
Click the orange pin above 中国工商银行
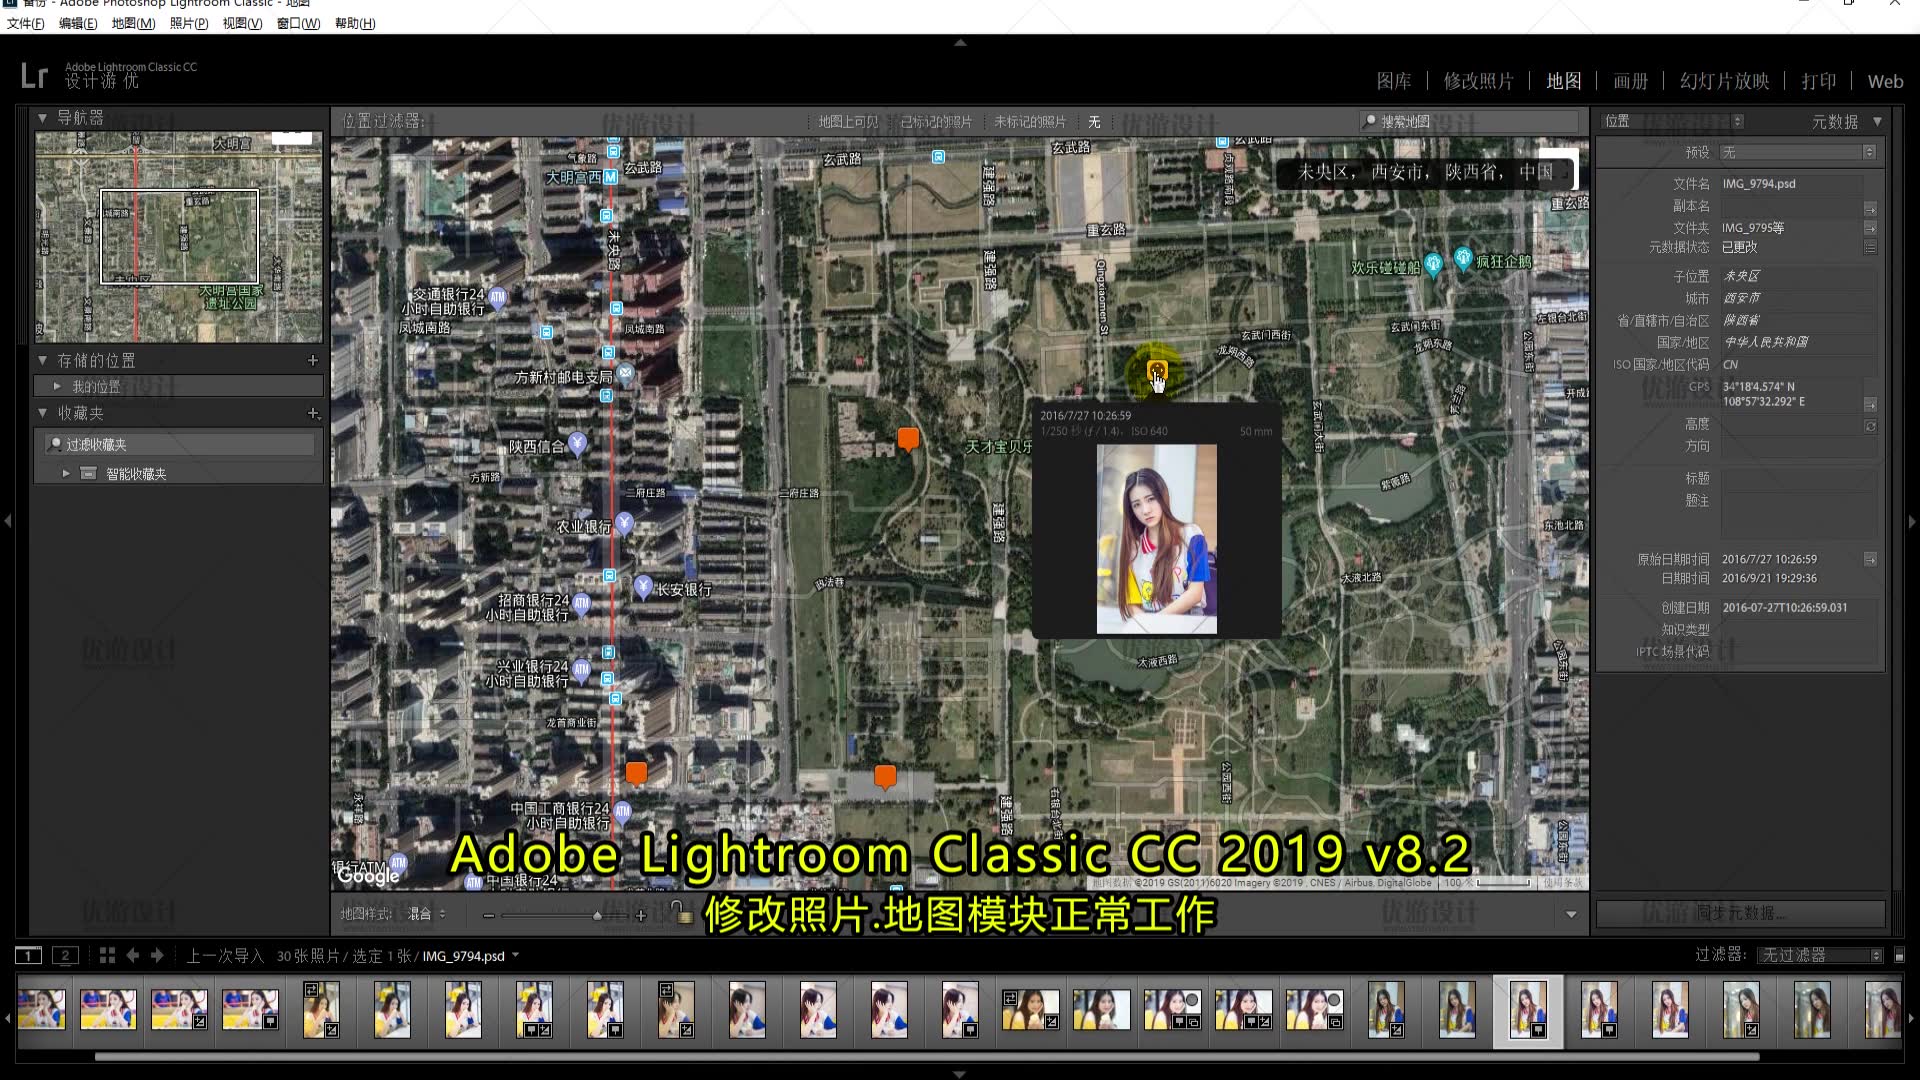pos(636,774)
